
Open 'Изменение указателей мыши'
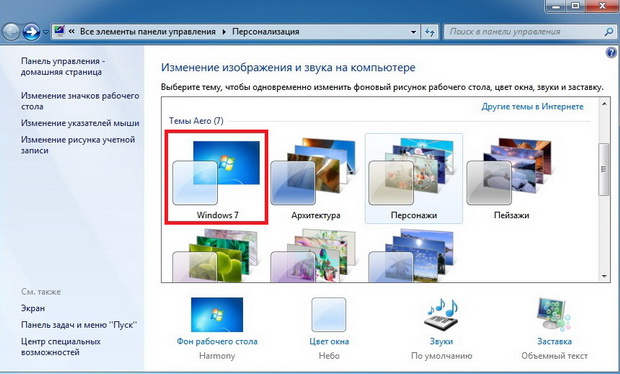pyautogui.click(x=80, y=123)
